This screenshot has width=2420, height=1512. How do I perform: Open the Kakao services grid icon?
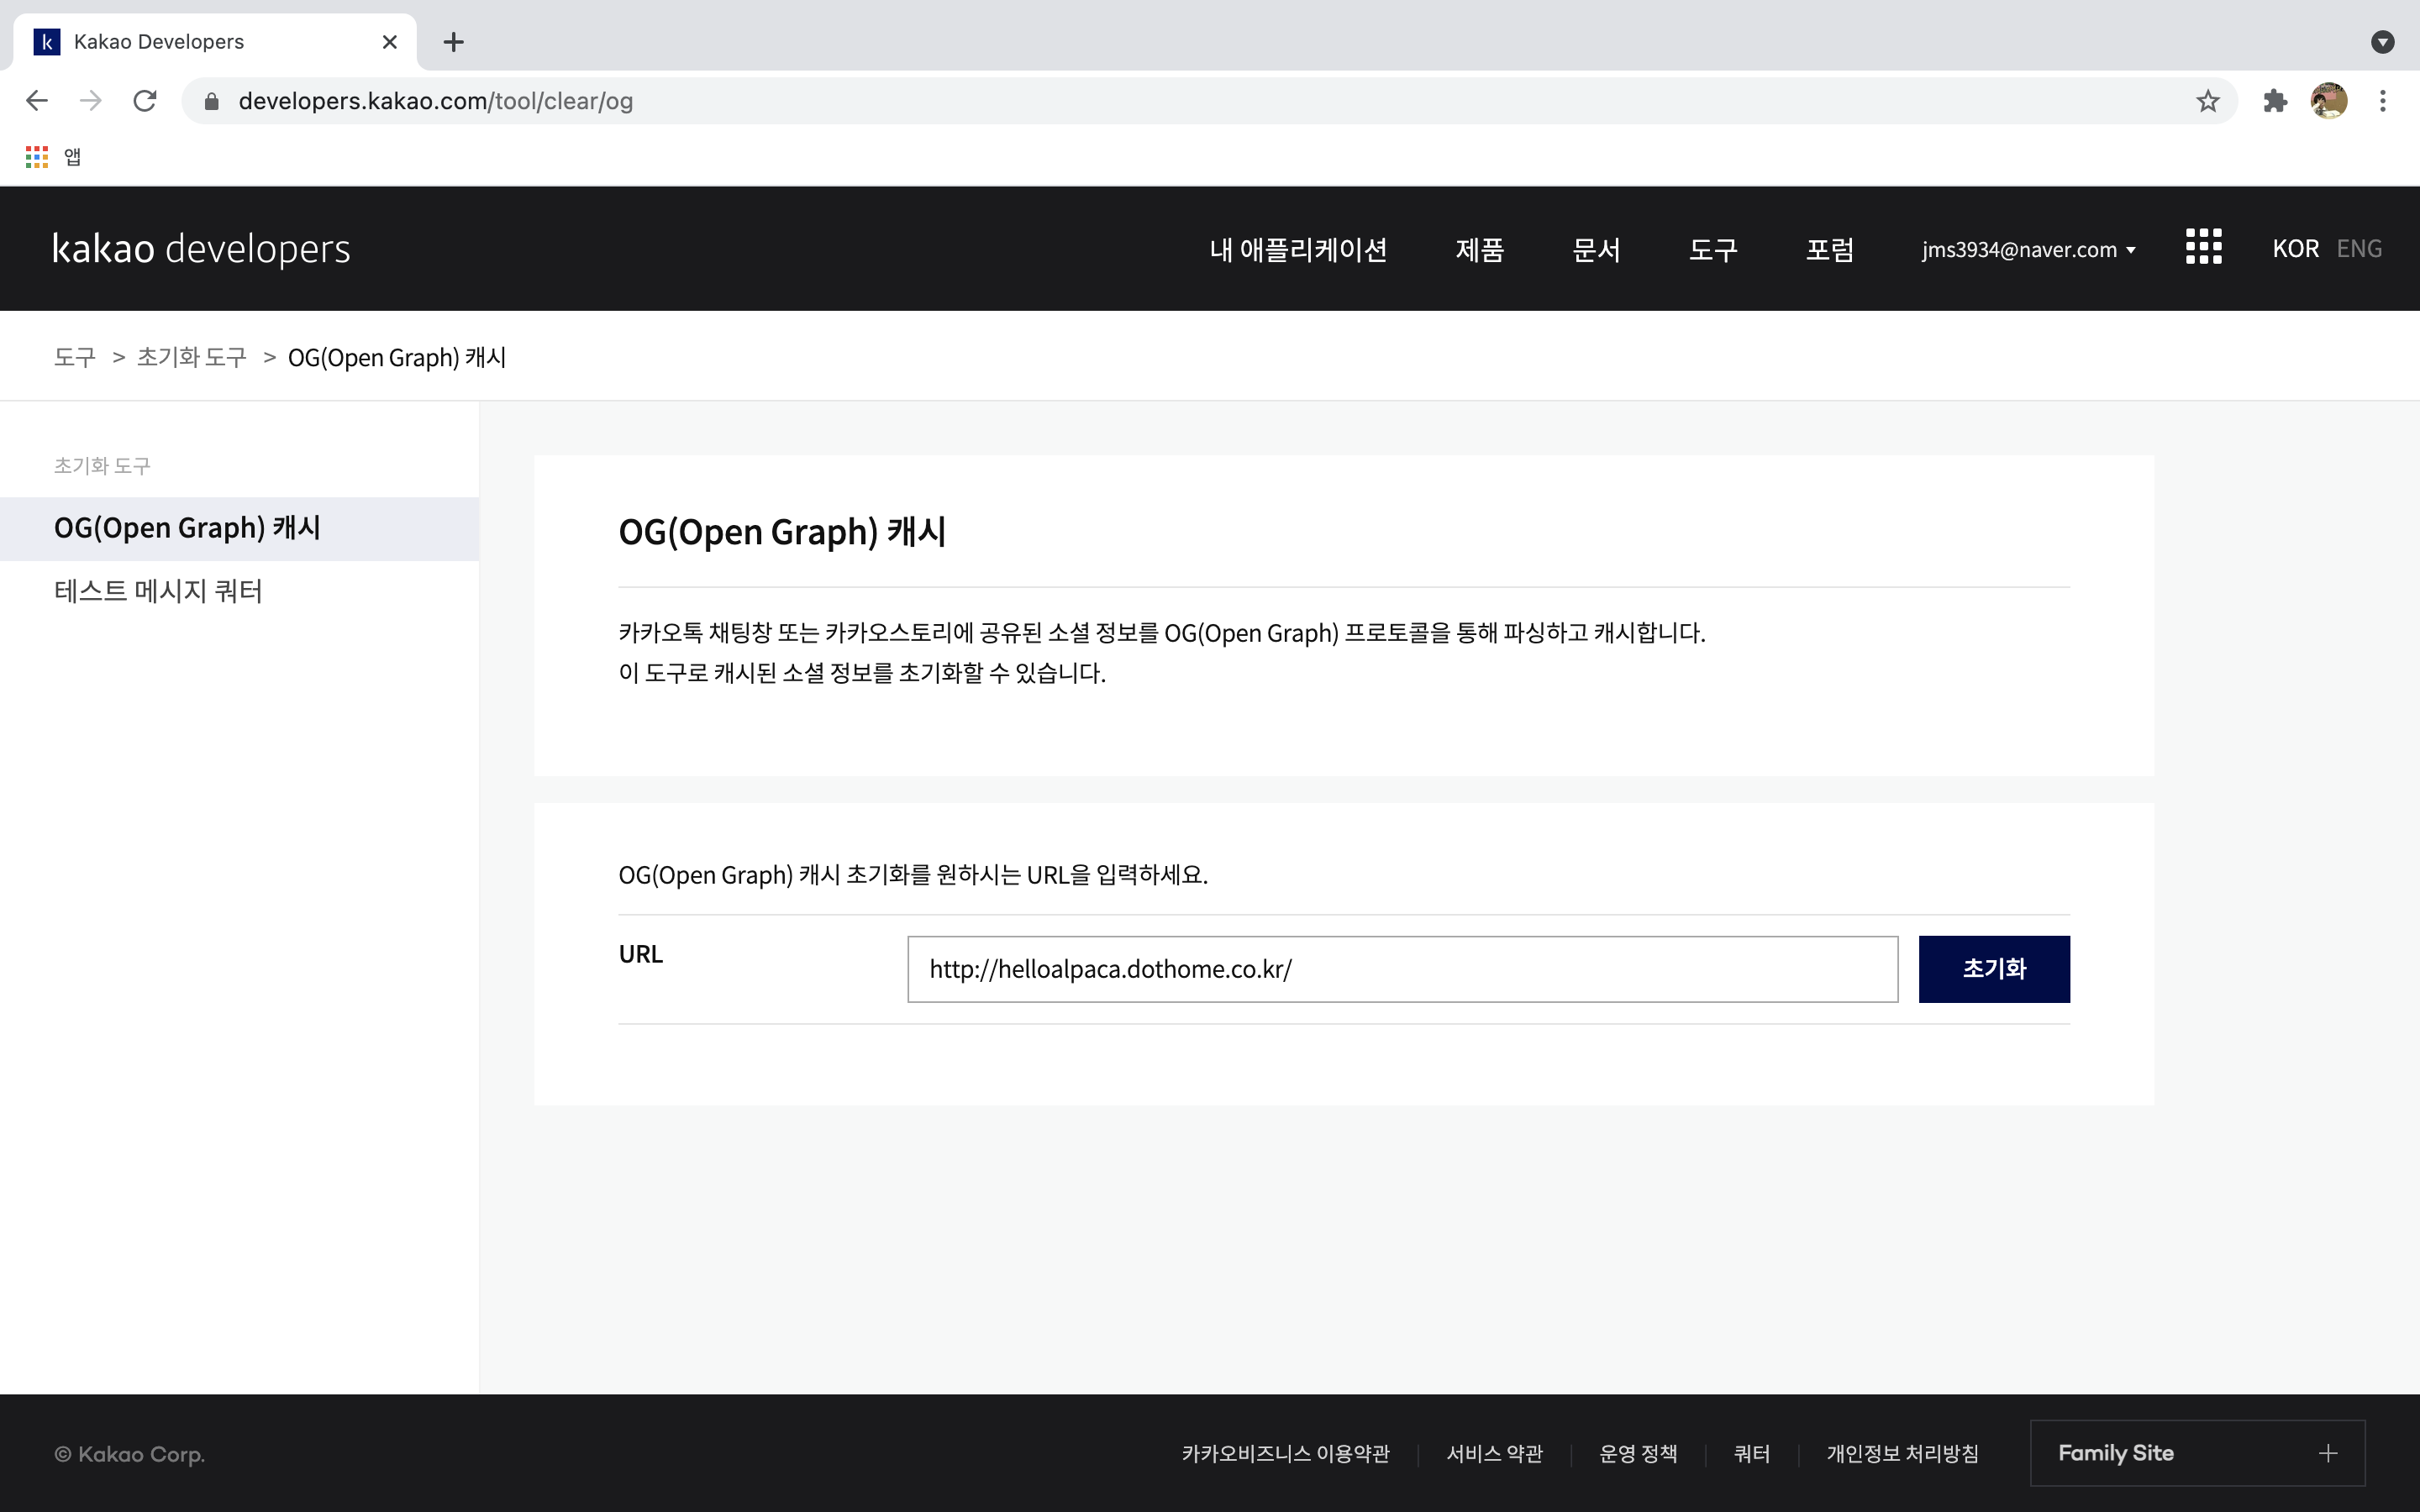click(2203, 247)
